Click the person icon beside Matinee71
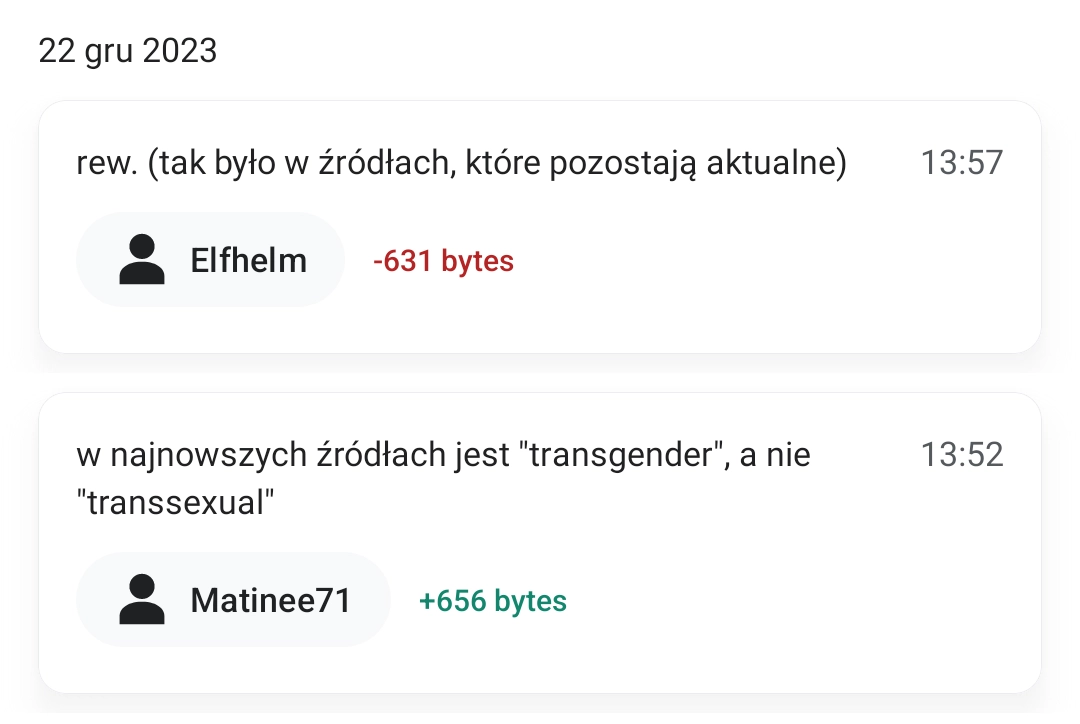 pyautogui.click(x=141, y=600)
